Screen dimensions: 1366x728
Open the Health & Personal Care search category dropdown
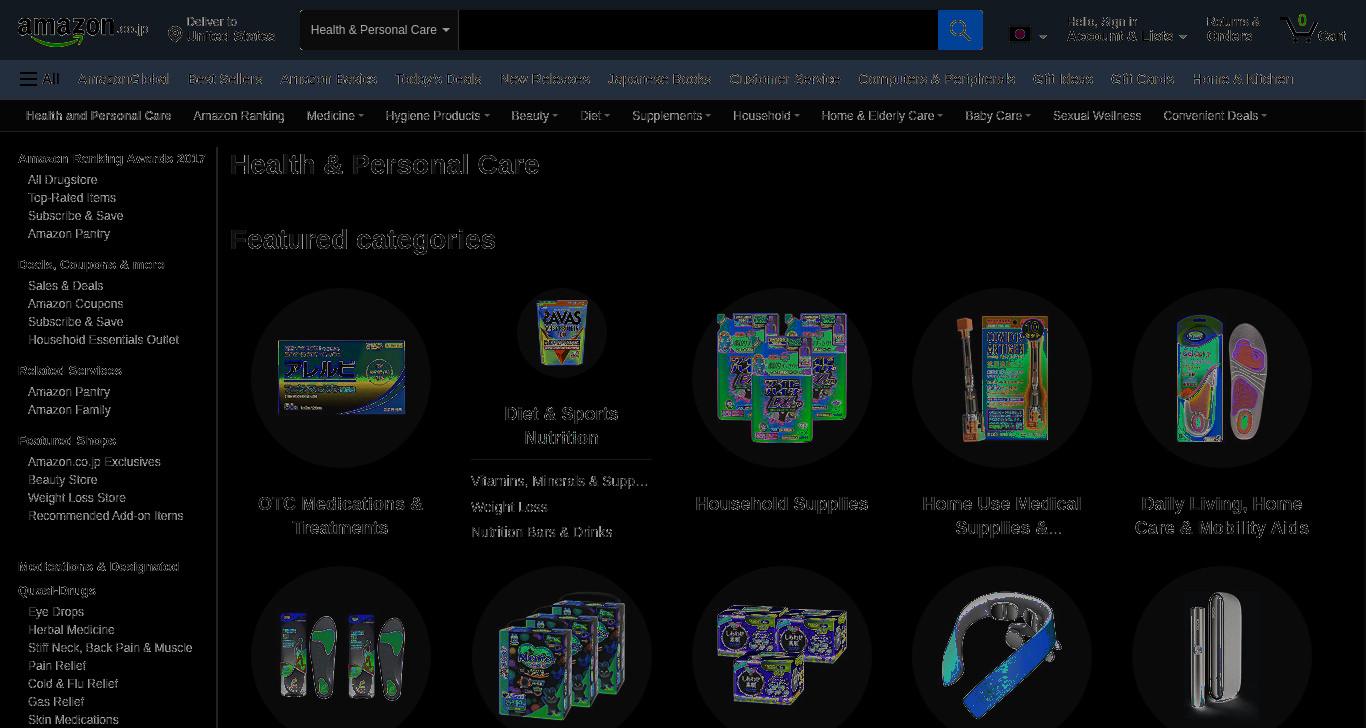379,30
